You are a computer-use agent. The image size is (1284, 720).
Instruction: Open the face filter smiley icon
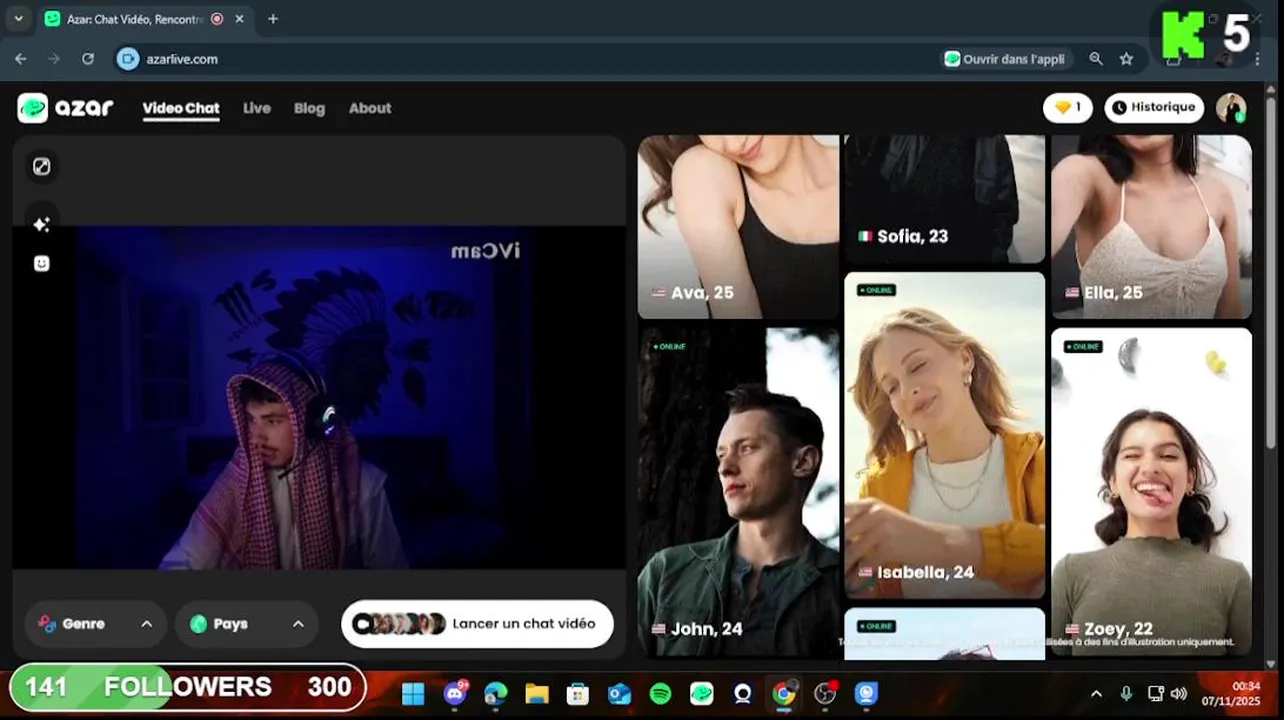41,263
